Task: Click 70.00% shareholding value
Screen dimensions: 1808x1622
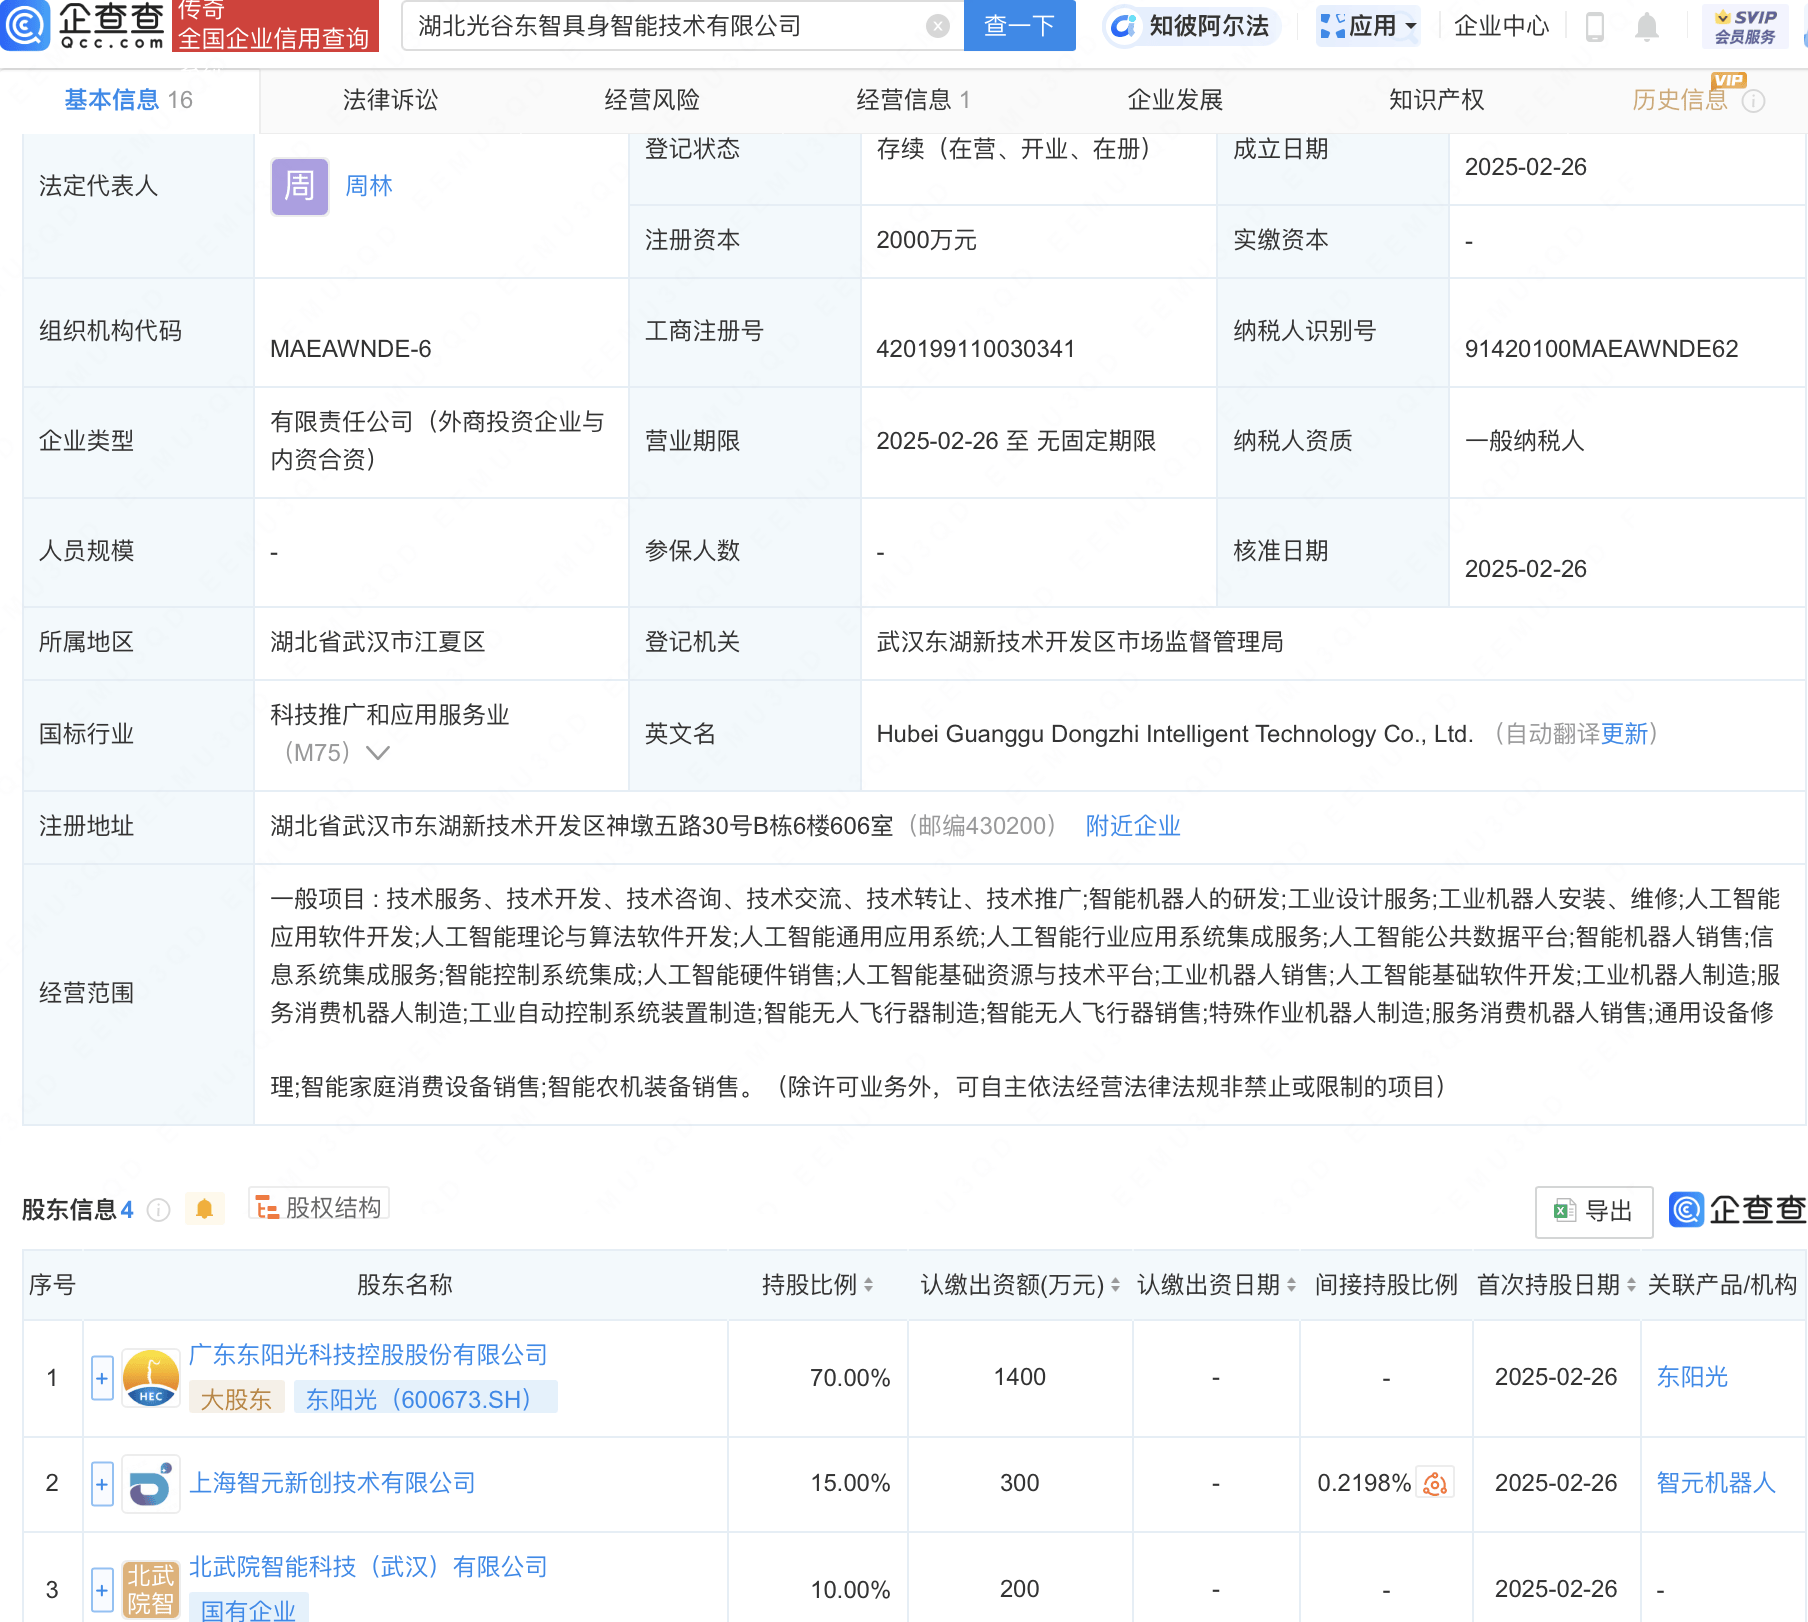Action: pos(850,1378)
